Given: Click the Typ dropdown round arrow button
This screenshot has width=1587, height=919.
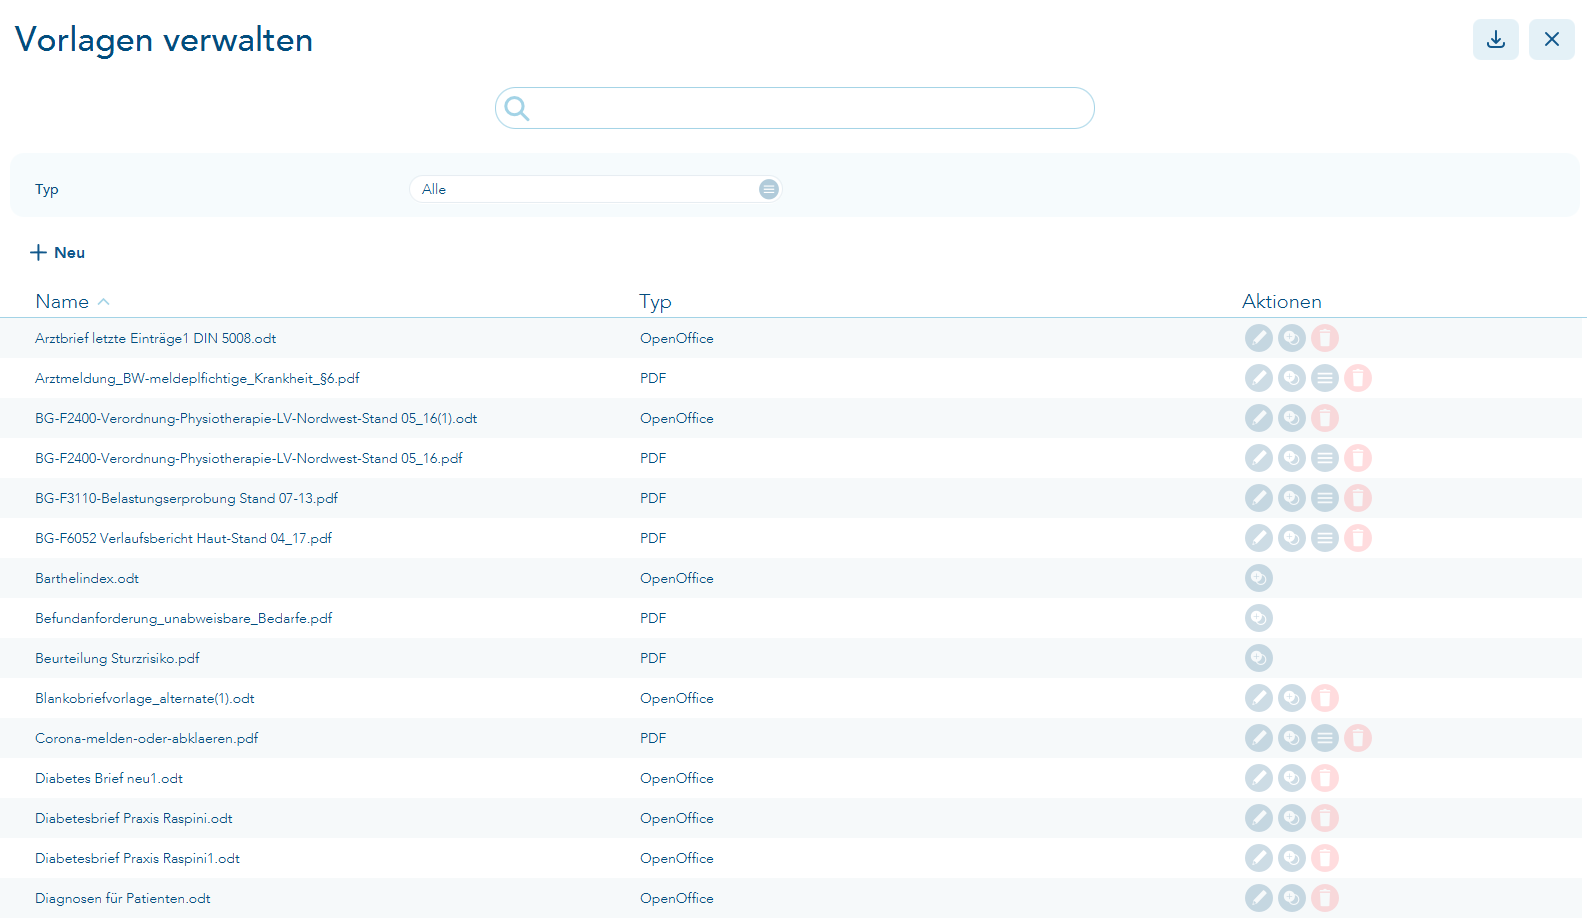Looking at the screenshot, I should (x=768, y=189).
